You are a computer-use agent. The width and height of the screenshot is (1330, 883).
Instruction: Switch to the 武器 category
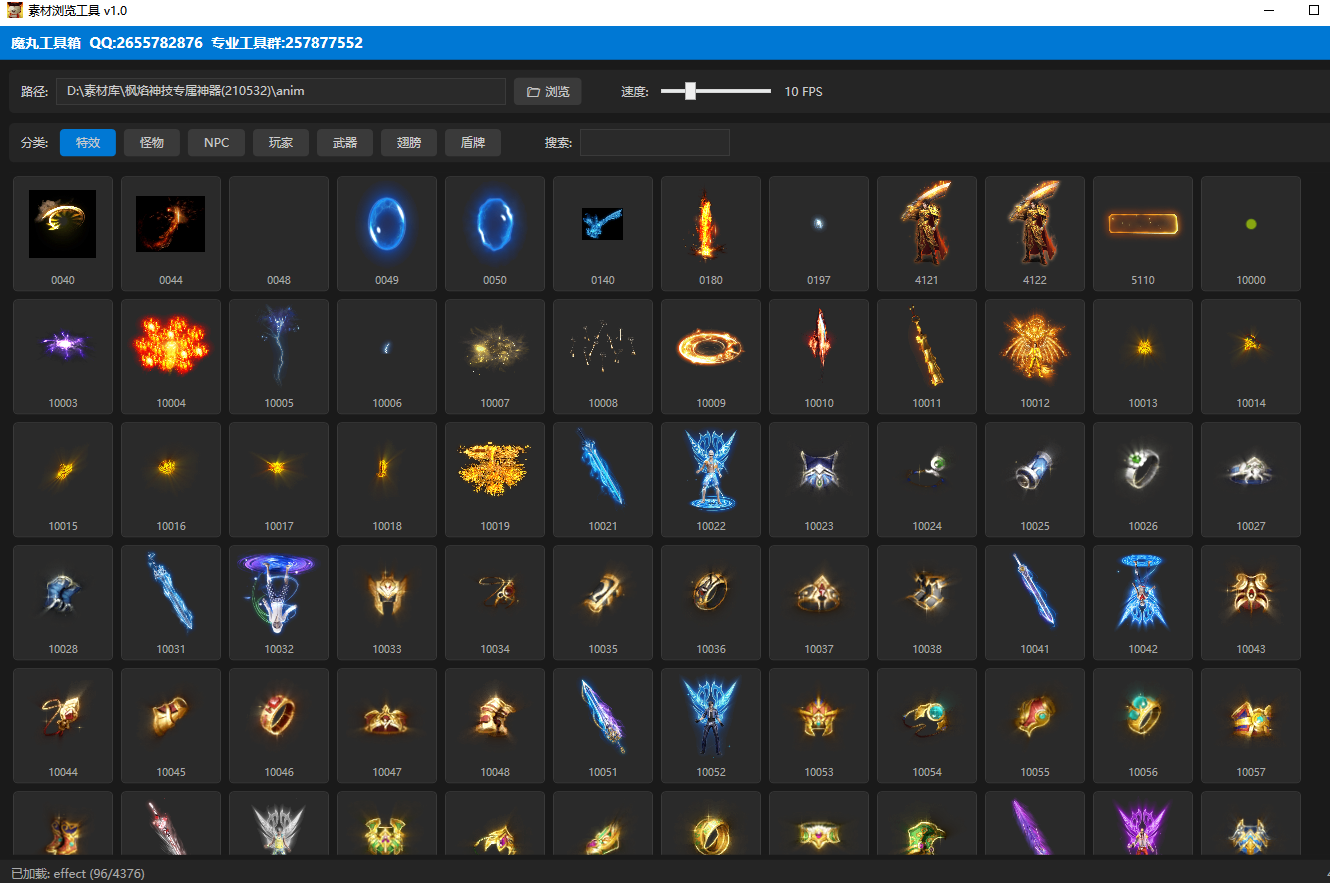click(345, 143)
